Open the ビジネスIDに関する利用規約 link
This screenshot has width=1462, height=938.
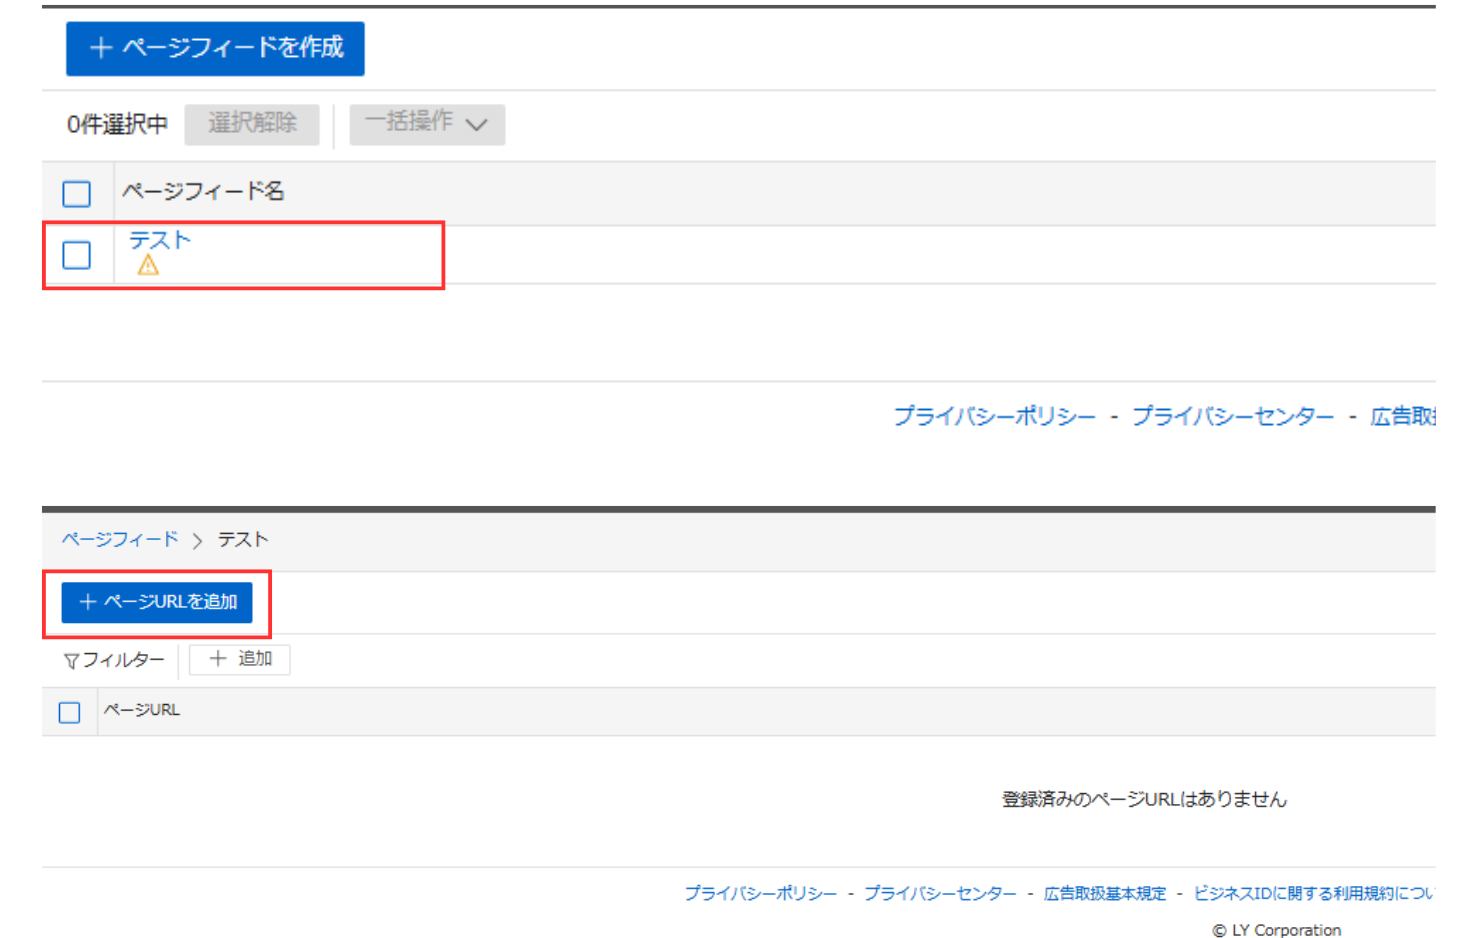(x=1314, y=893)
